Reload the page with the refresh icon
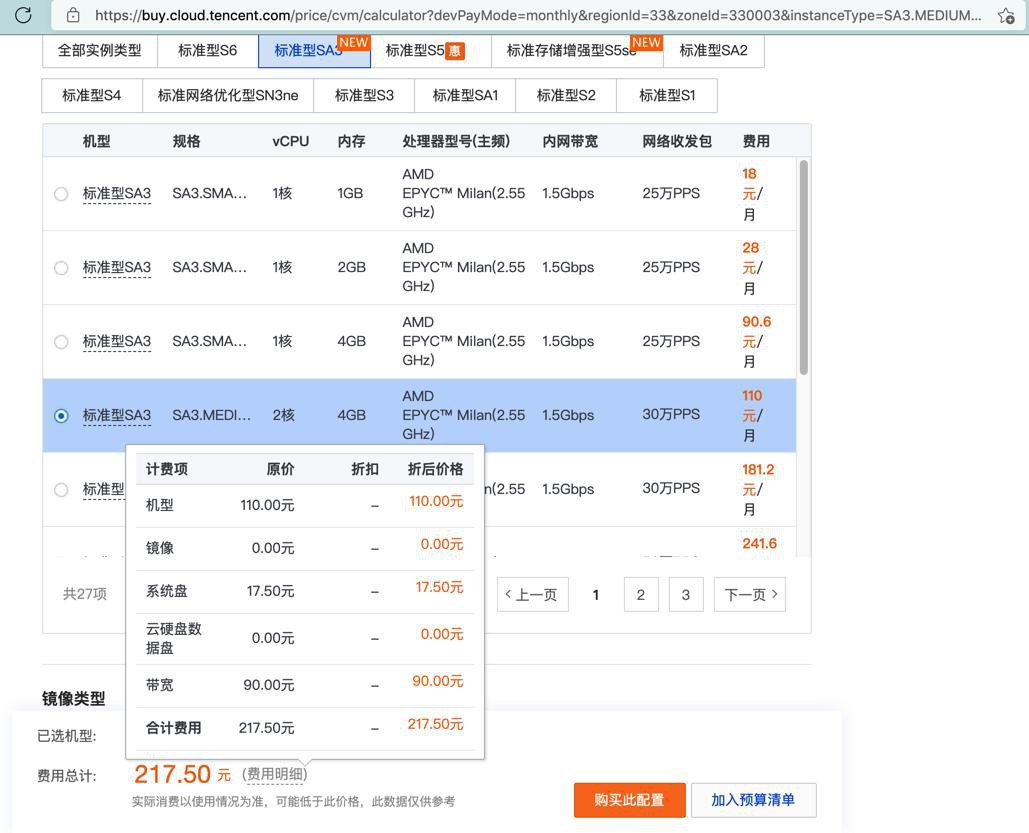This screenshot has height=833, width=1029. [x=22, y=15]
